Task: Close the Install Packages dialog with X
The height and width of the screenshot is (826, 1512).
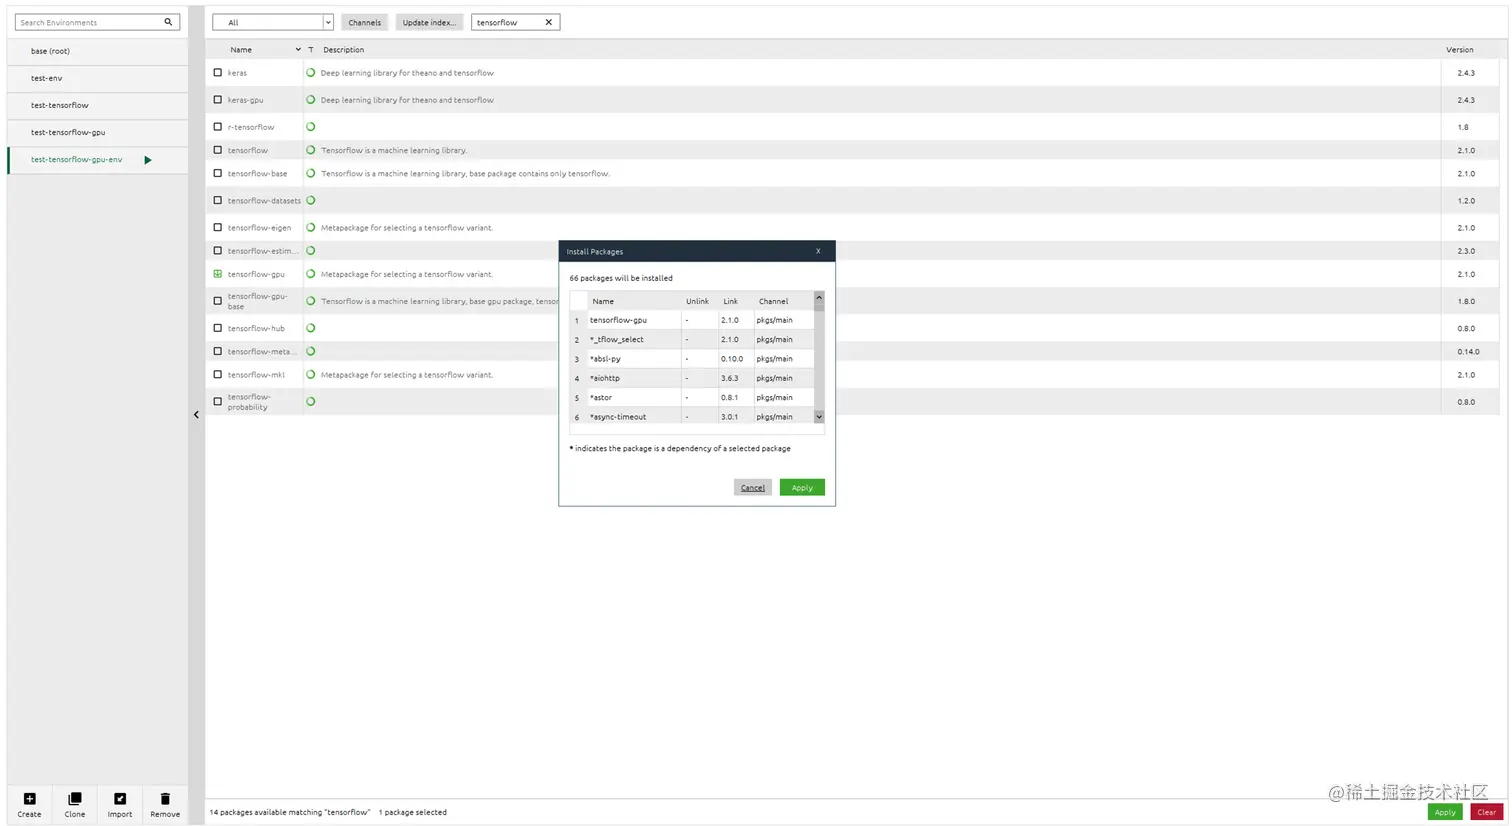Action: (818, 251)
